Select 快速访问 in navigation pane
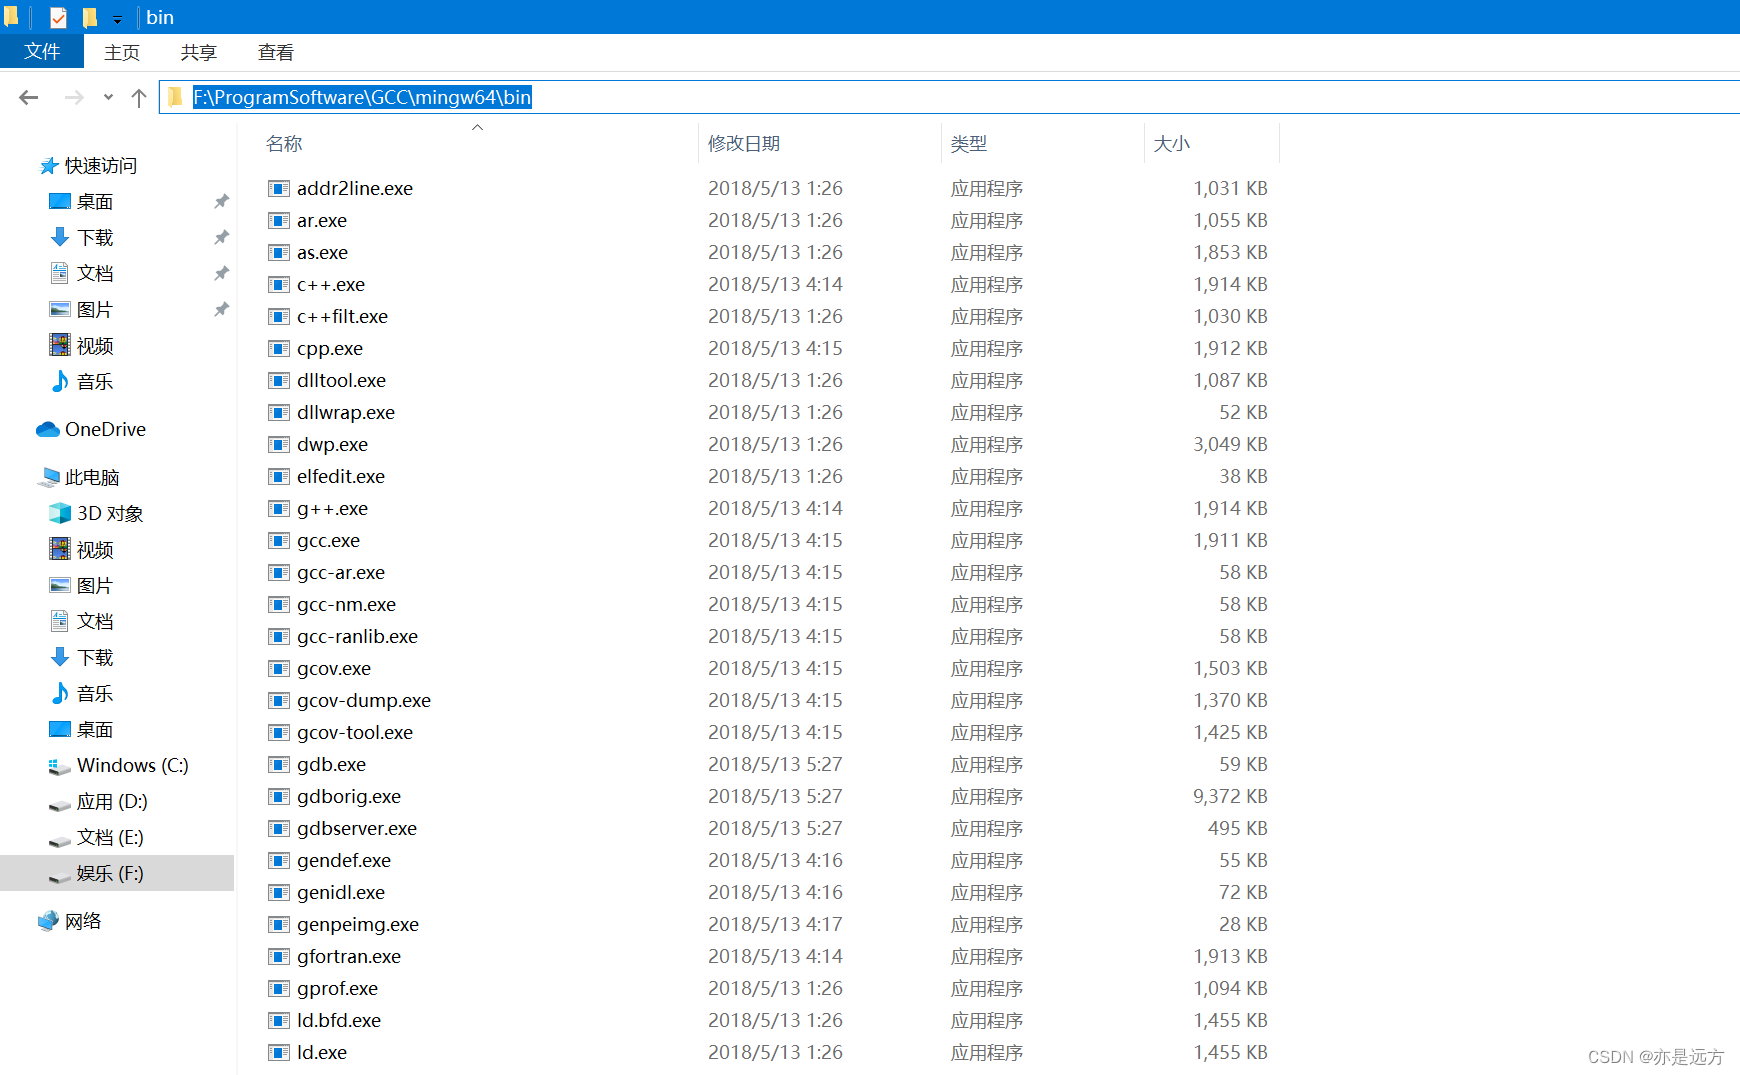 click(88, 165)
